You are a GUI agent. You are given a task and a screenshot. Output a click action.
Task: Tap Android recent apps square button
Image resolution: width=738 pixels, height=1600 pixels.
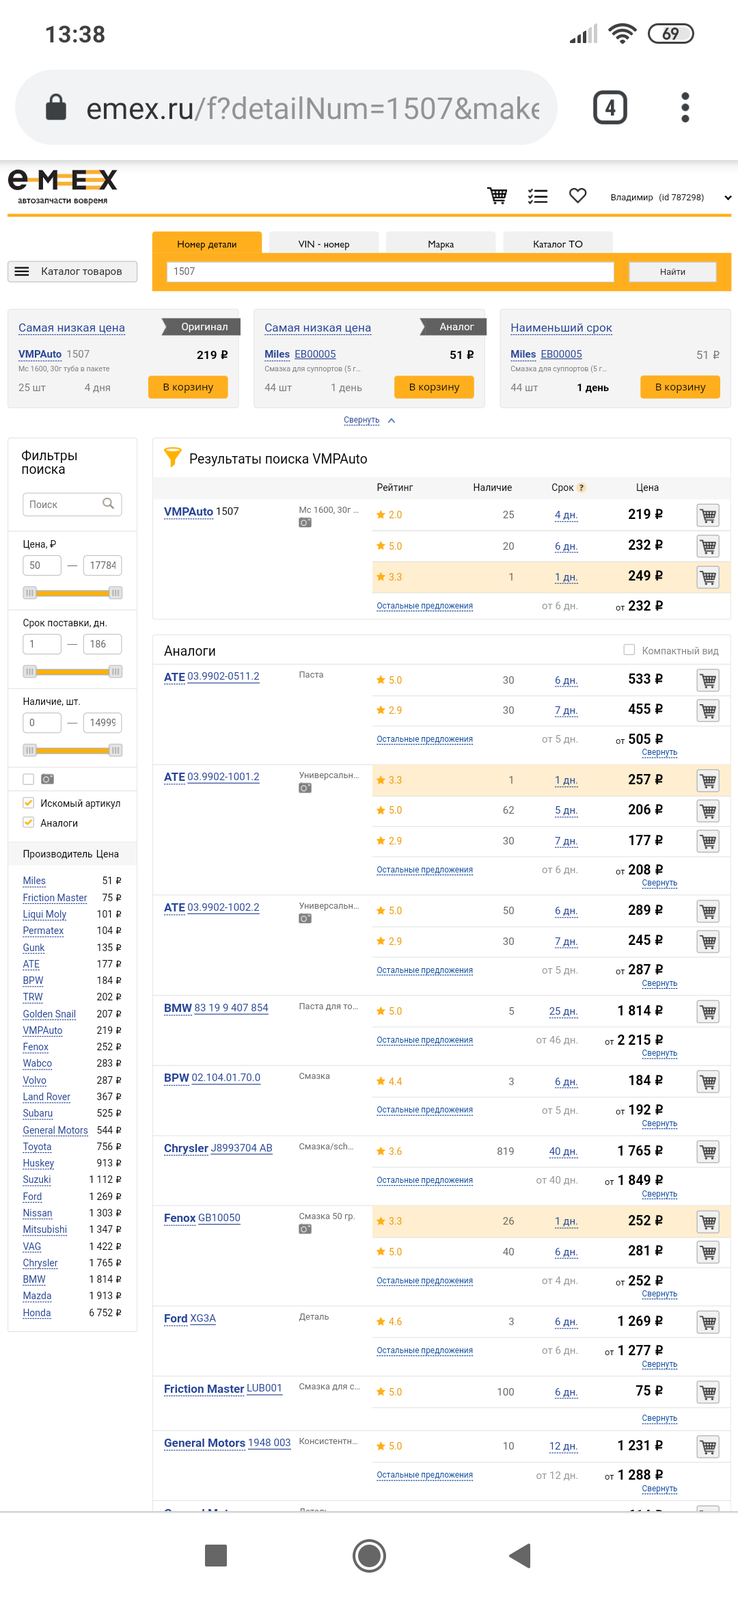coord(215,1555)
